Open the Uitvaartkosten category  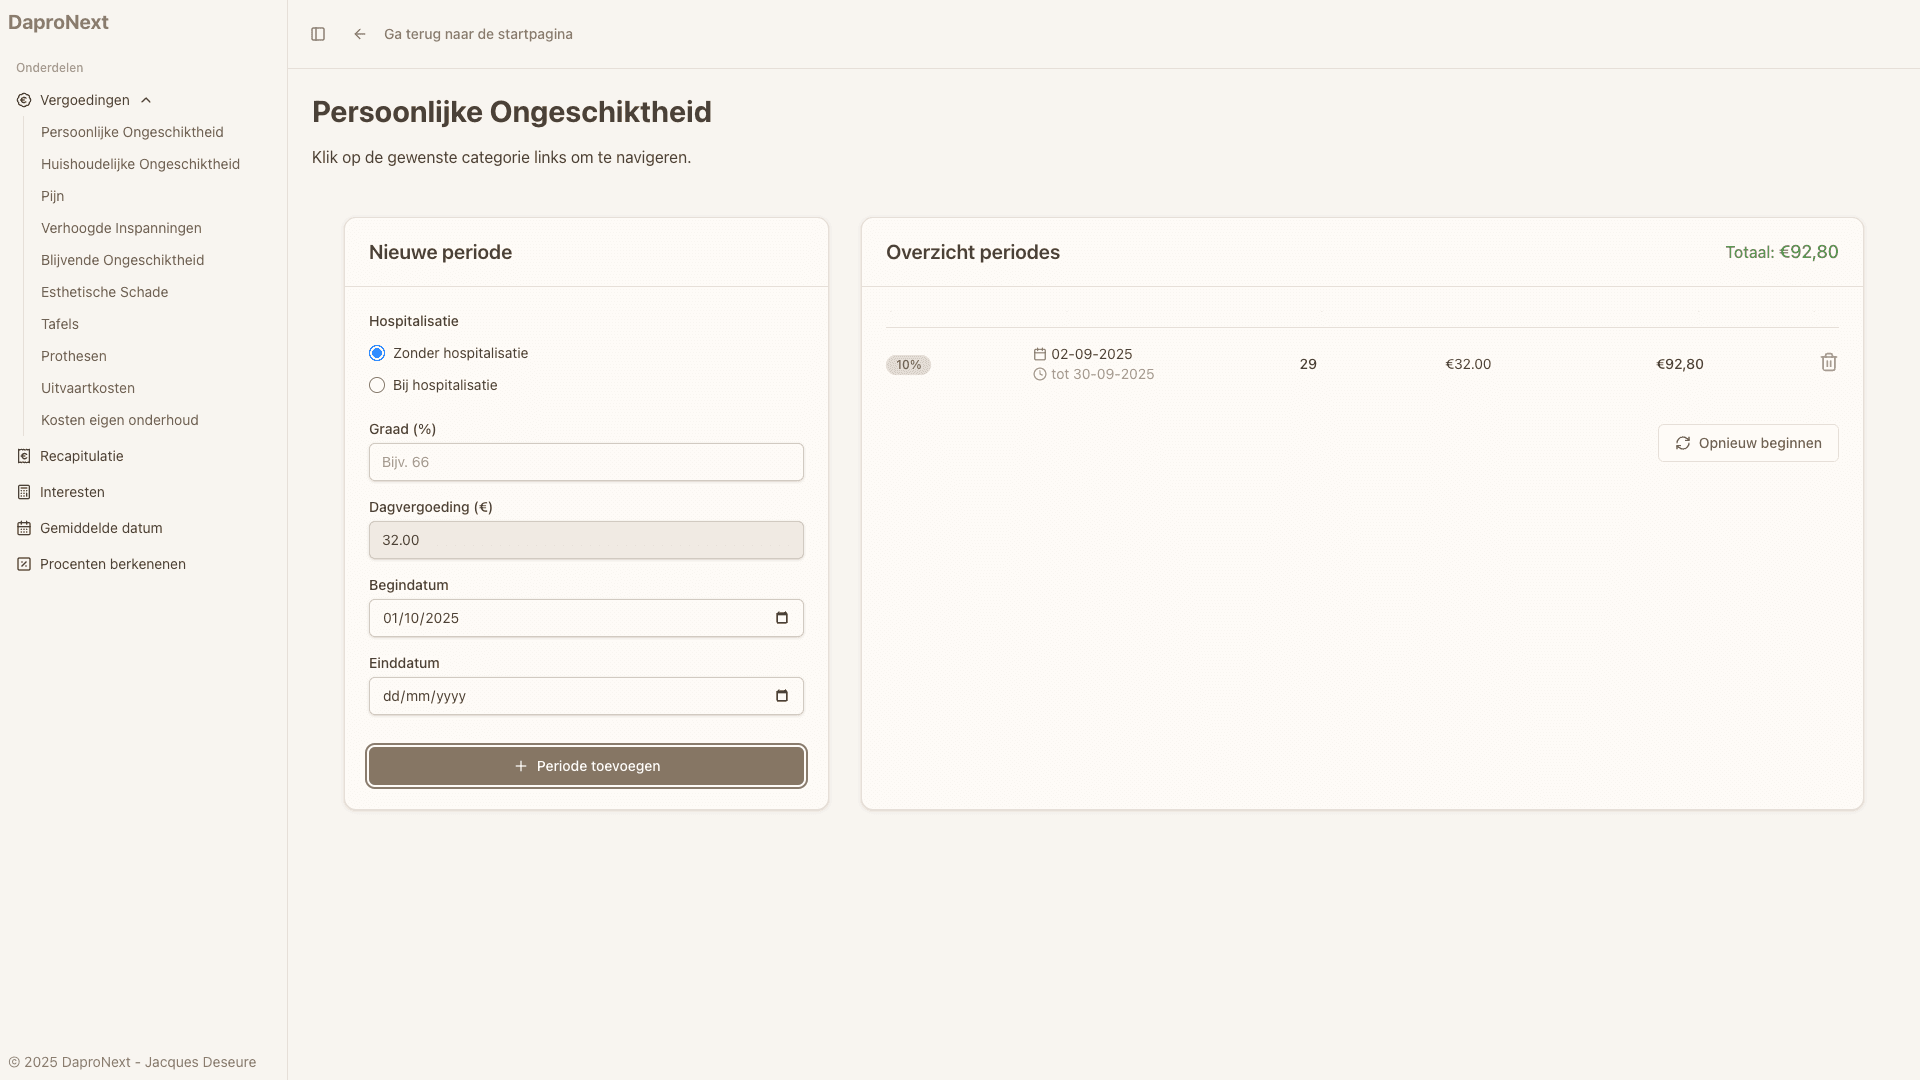(88, 388)
